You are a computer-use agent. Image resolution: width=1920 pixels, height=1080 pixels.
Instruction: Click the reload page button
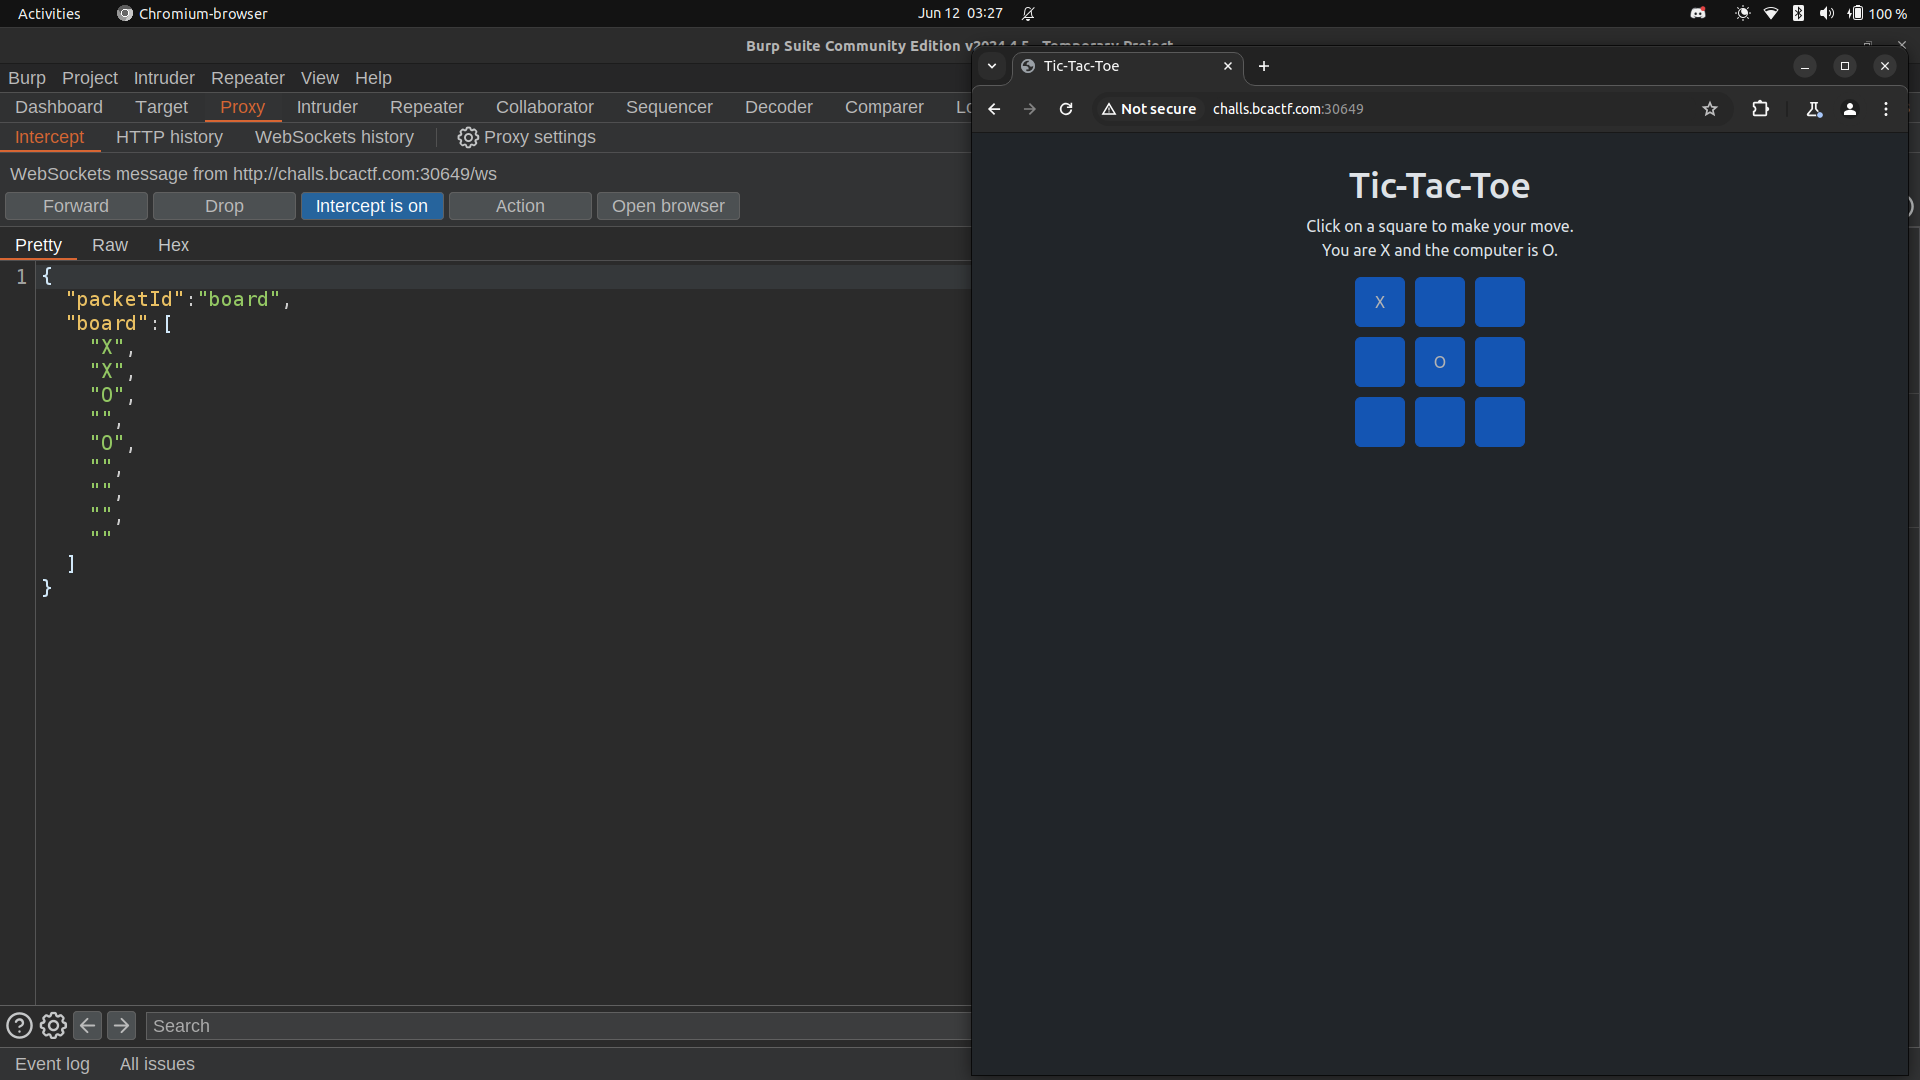[1065, 108]
